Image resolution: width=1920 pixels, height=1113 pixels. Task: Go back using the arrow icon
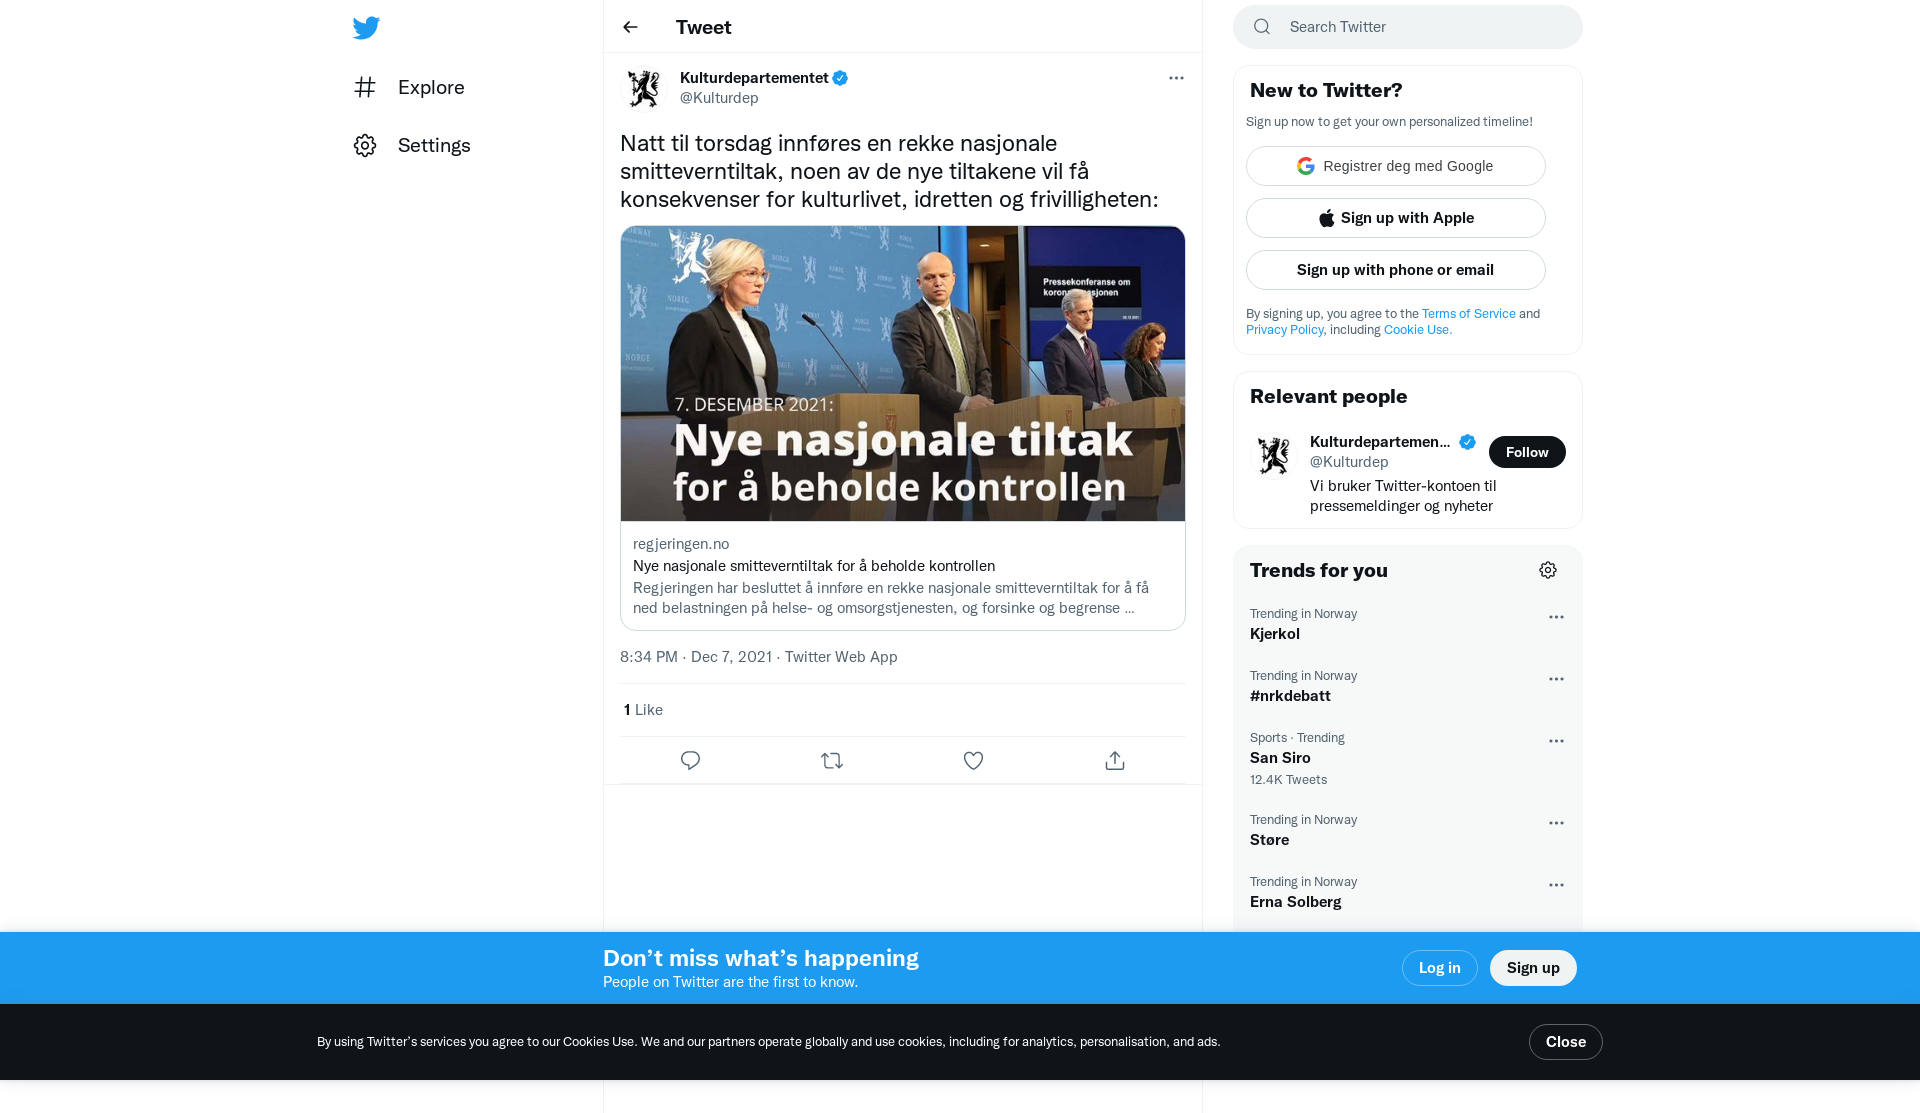coord(630,27)
